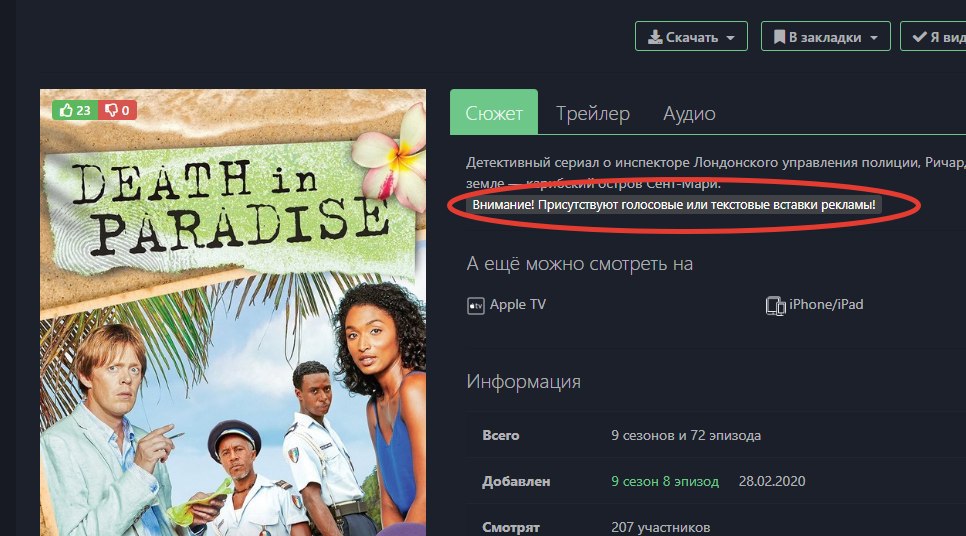The height and width of the screenshot is (536, 966).
Task: Switch to the Сюжет tab
Action: (494, 112)
